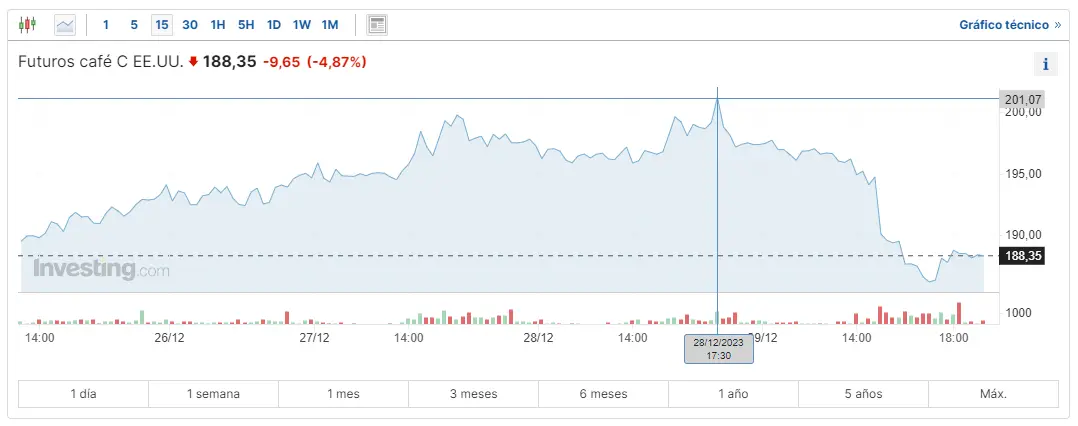Screen dimensions: 1078x426
Task: Set the 5-minute interval
Action: (134, 24)
